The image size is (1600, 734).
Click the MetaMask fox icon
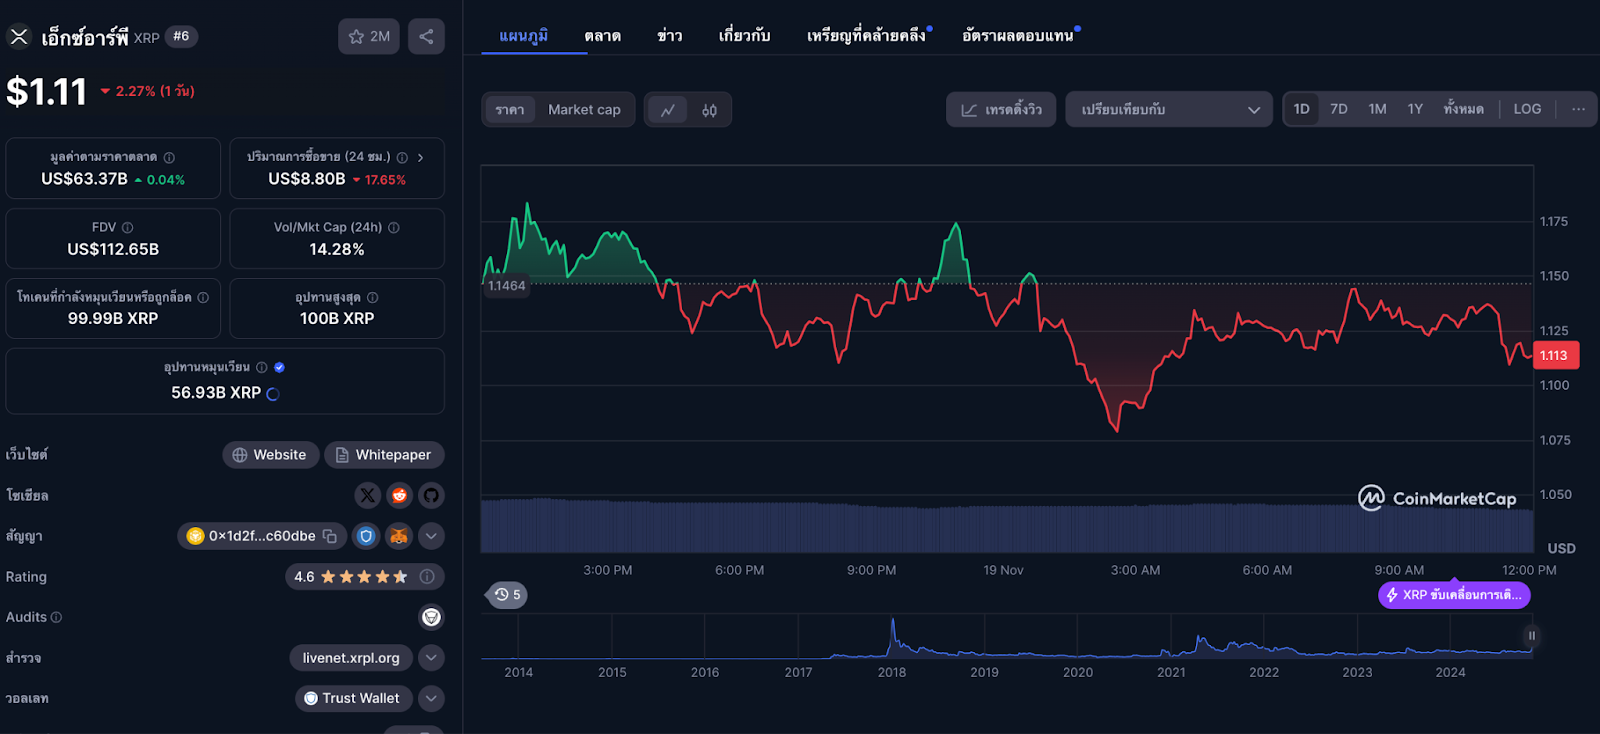399,536
